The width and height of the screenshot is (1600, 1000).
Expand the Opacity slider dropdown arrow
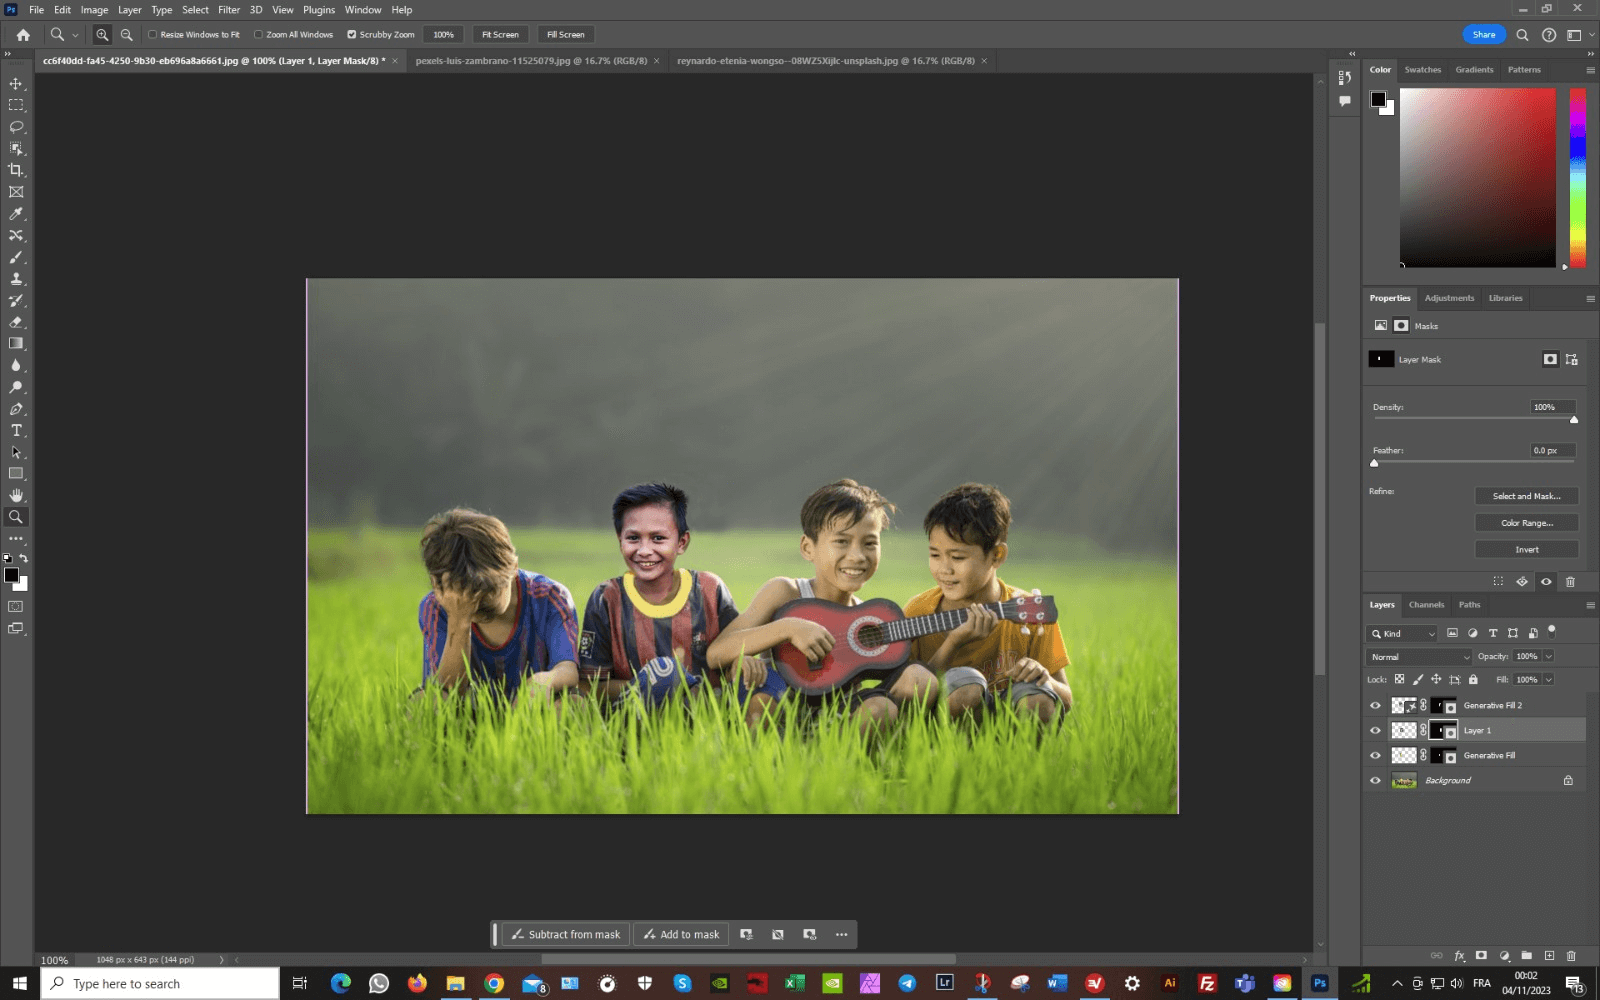coord(1549,657)
